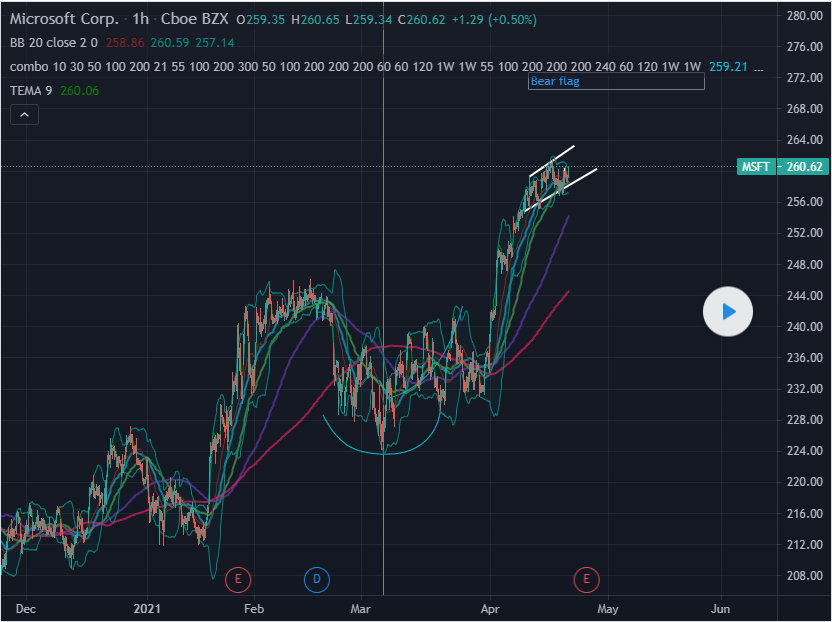
Task: Click the blue dividend D marker
Action: pos(316,578)
